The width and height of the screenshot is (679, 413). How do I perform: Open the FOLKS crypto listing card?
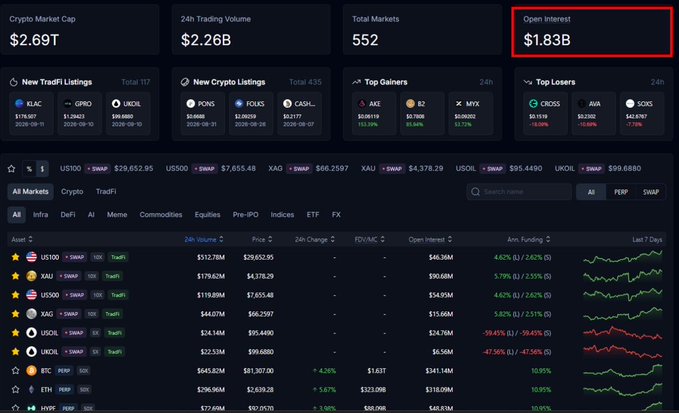[x=251, y=113]
